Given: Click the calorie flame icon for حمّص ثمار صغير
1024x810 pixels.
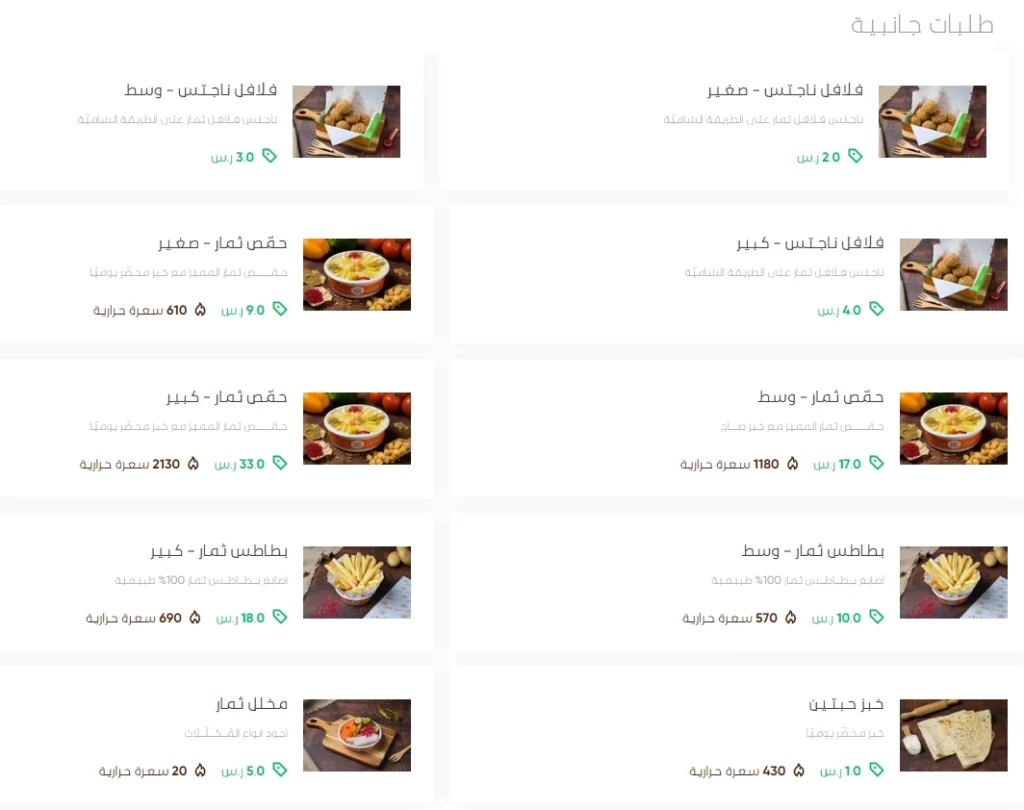Looking at the screenshot, I should 200,310.
